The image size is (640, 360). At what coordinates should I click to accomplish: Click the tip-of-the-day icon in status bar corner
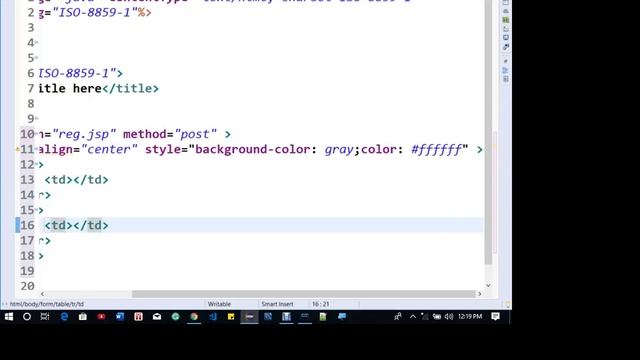(507, 304)
